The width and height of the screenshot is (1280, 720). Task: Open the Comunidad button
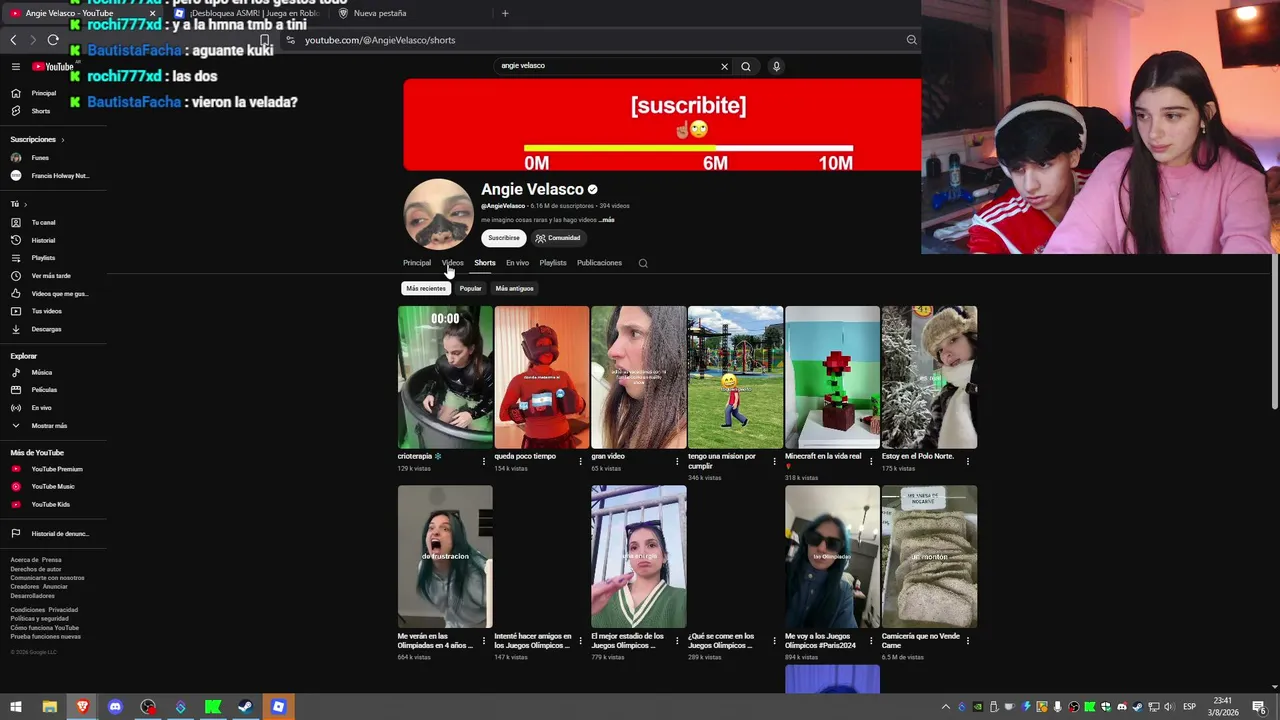click(x=558, y=238)
